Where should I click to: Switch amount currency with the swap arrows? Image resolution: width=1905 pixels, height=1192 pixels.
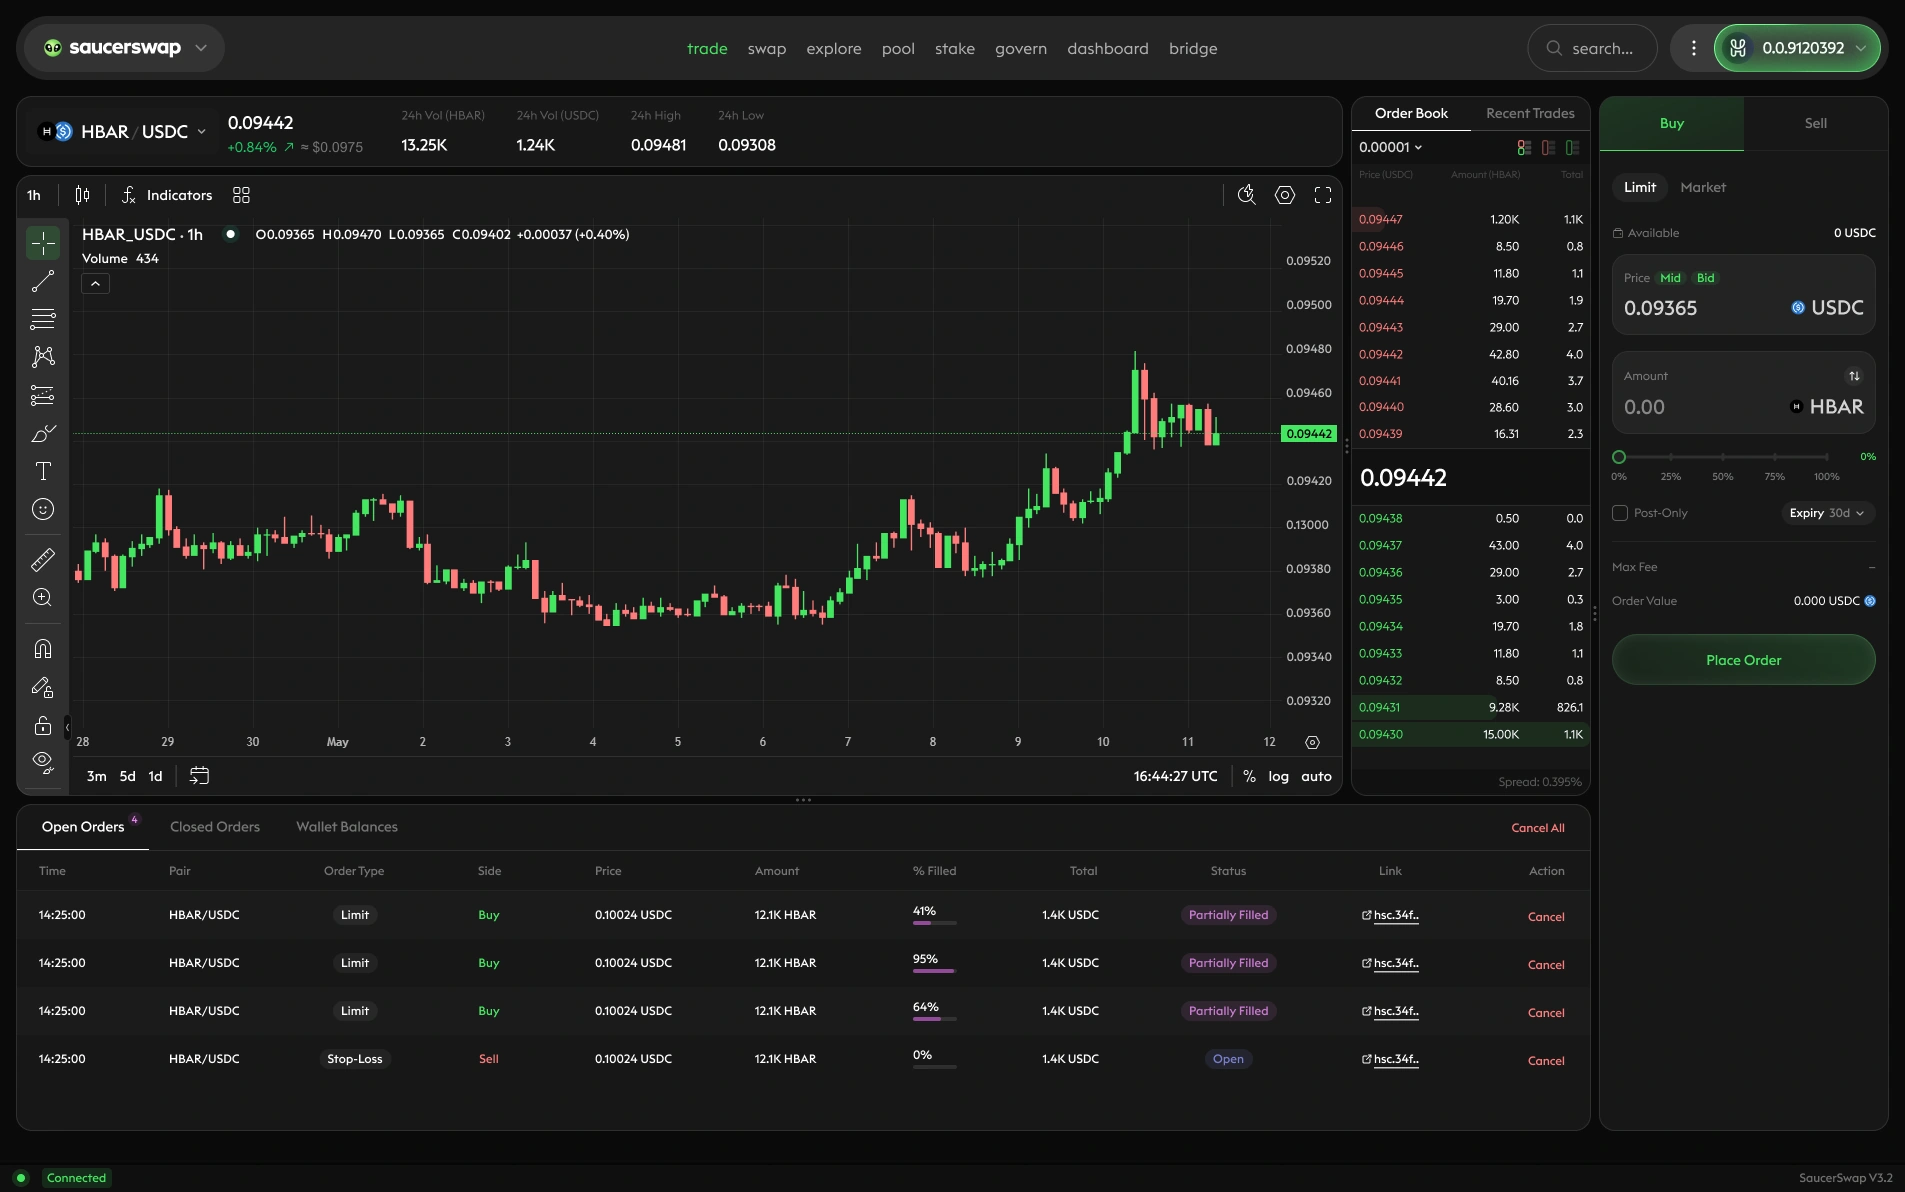[1854, 376]
